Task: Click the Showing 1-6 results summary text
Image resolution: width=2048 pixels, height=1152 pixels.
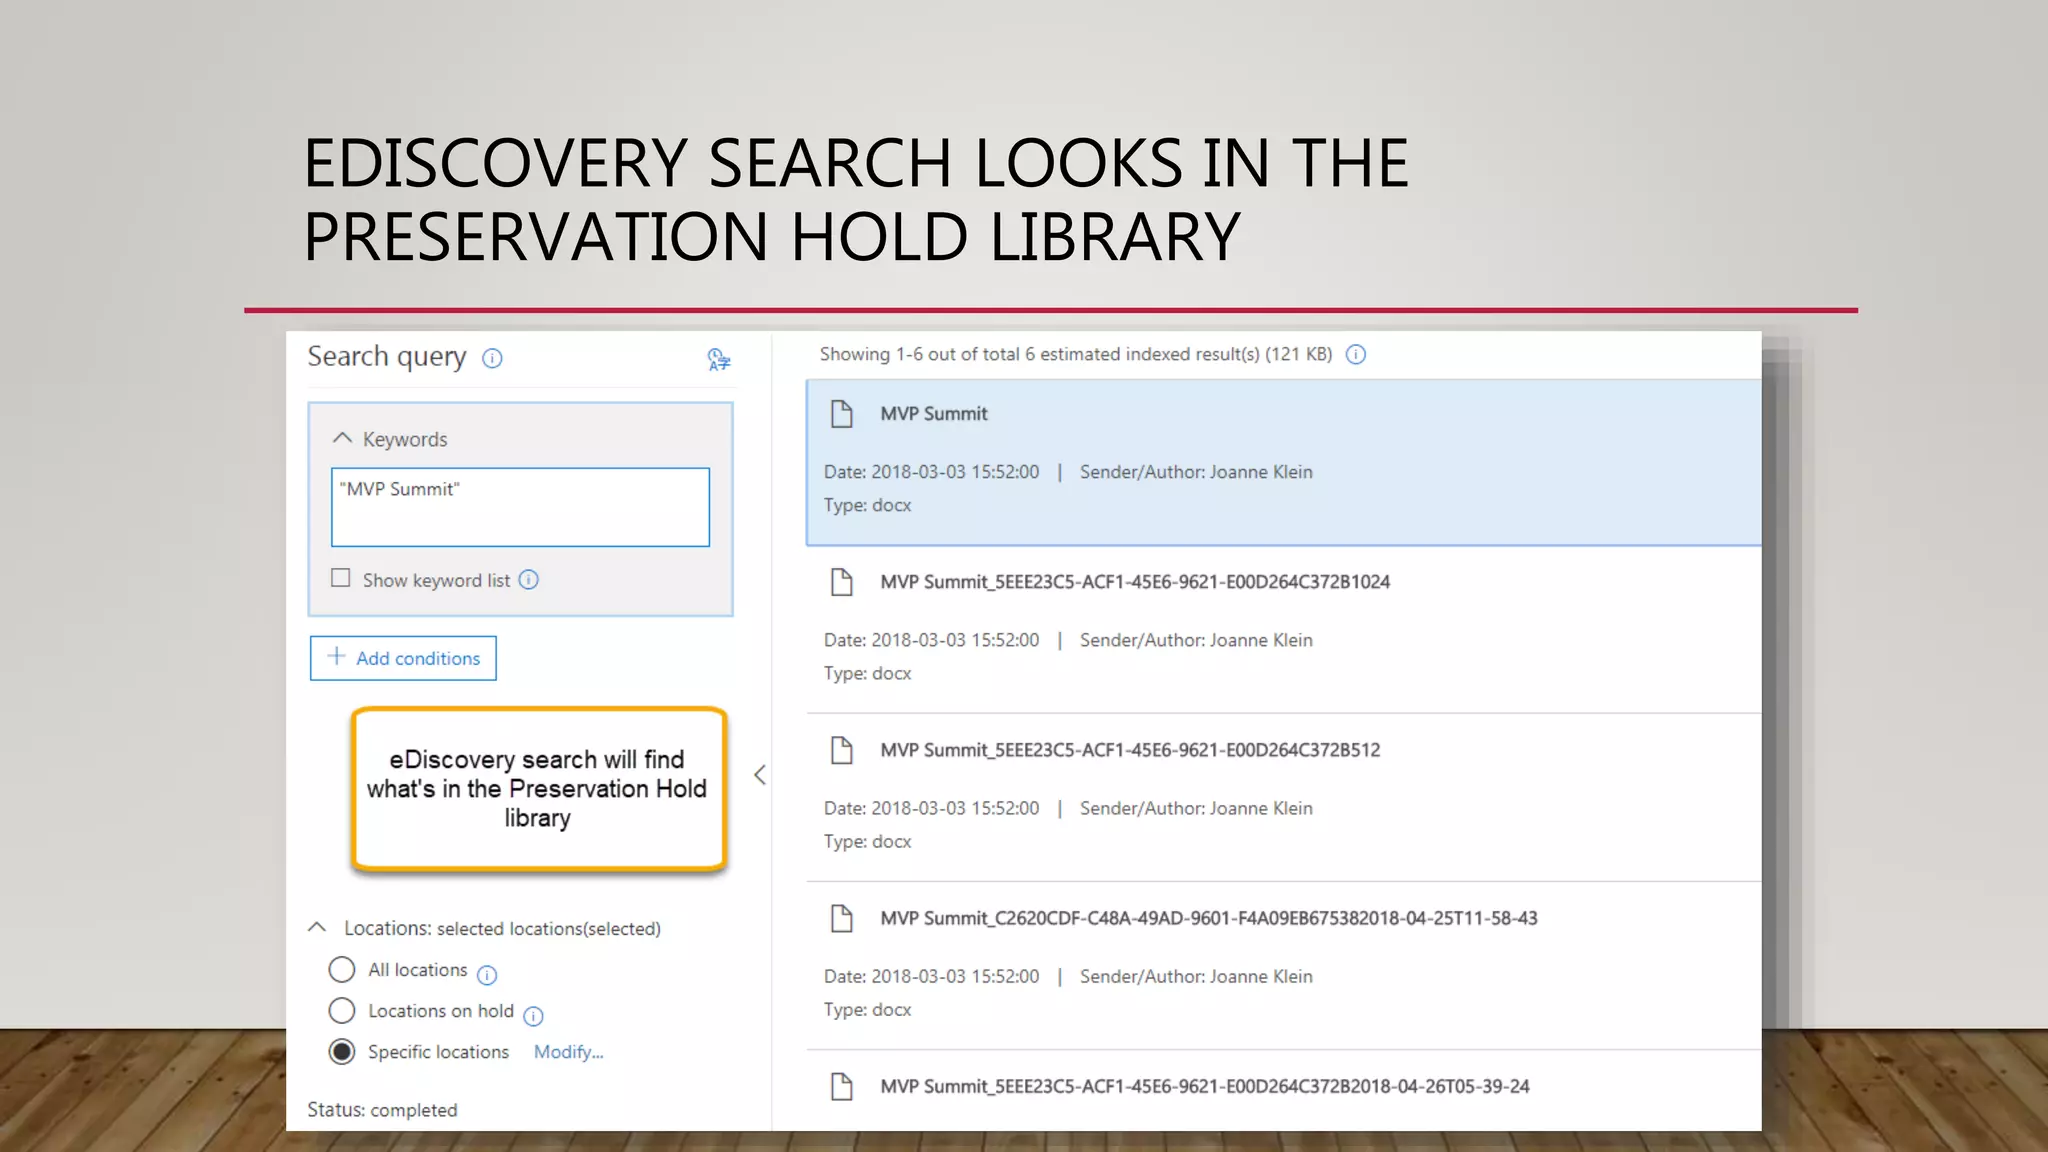Action: pyautogui.click(x=1076, y=354)
